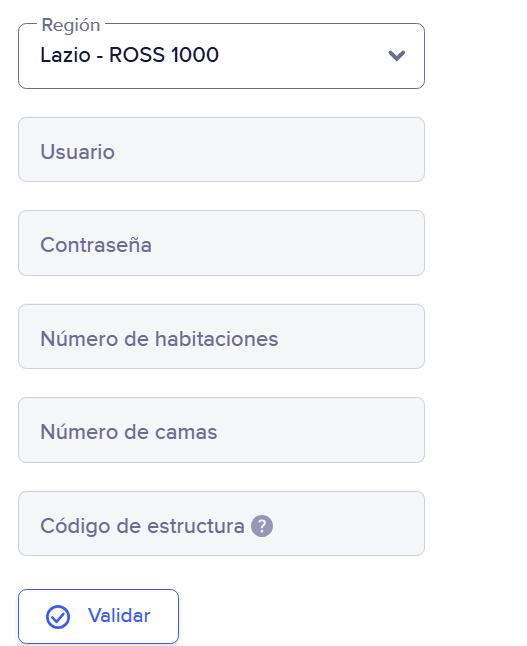Image resolution: width=527 pixels, height=646 pixels.
Task: Click the structure code text box
Action: click(221, 524)
